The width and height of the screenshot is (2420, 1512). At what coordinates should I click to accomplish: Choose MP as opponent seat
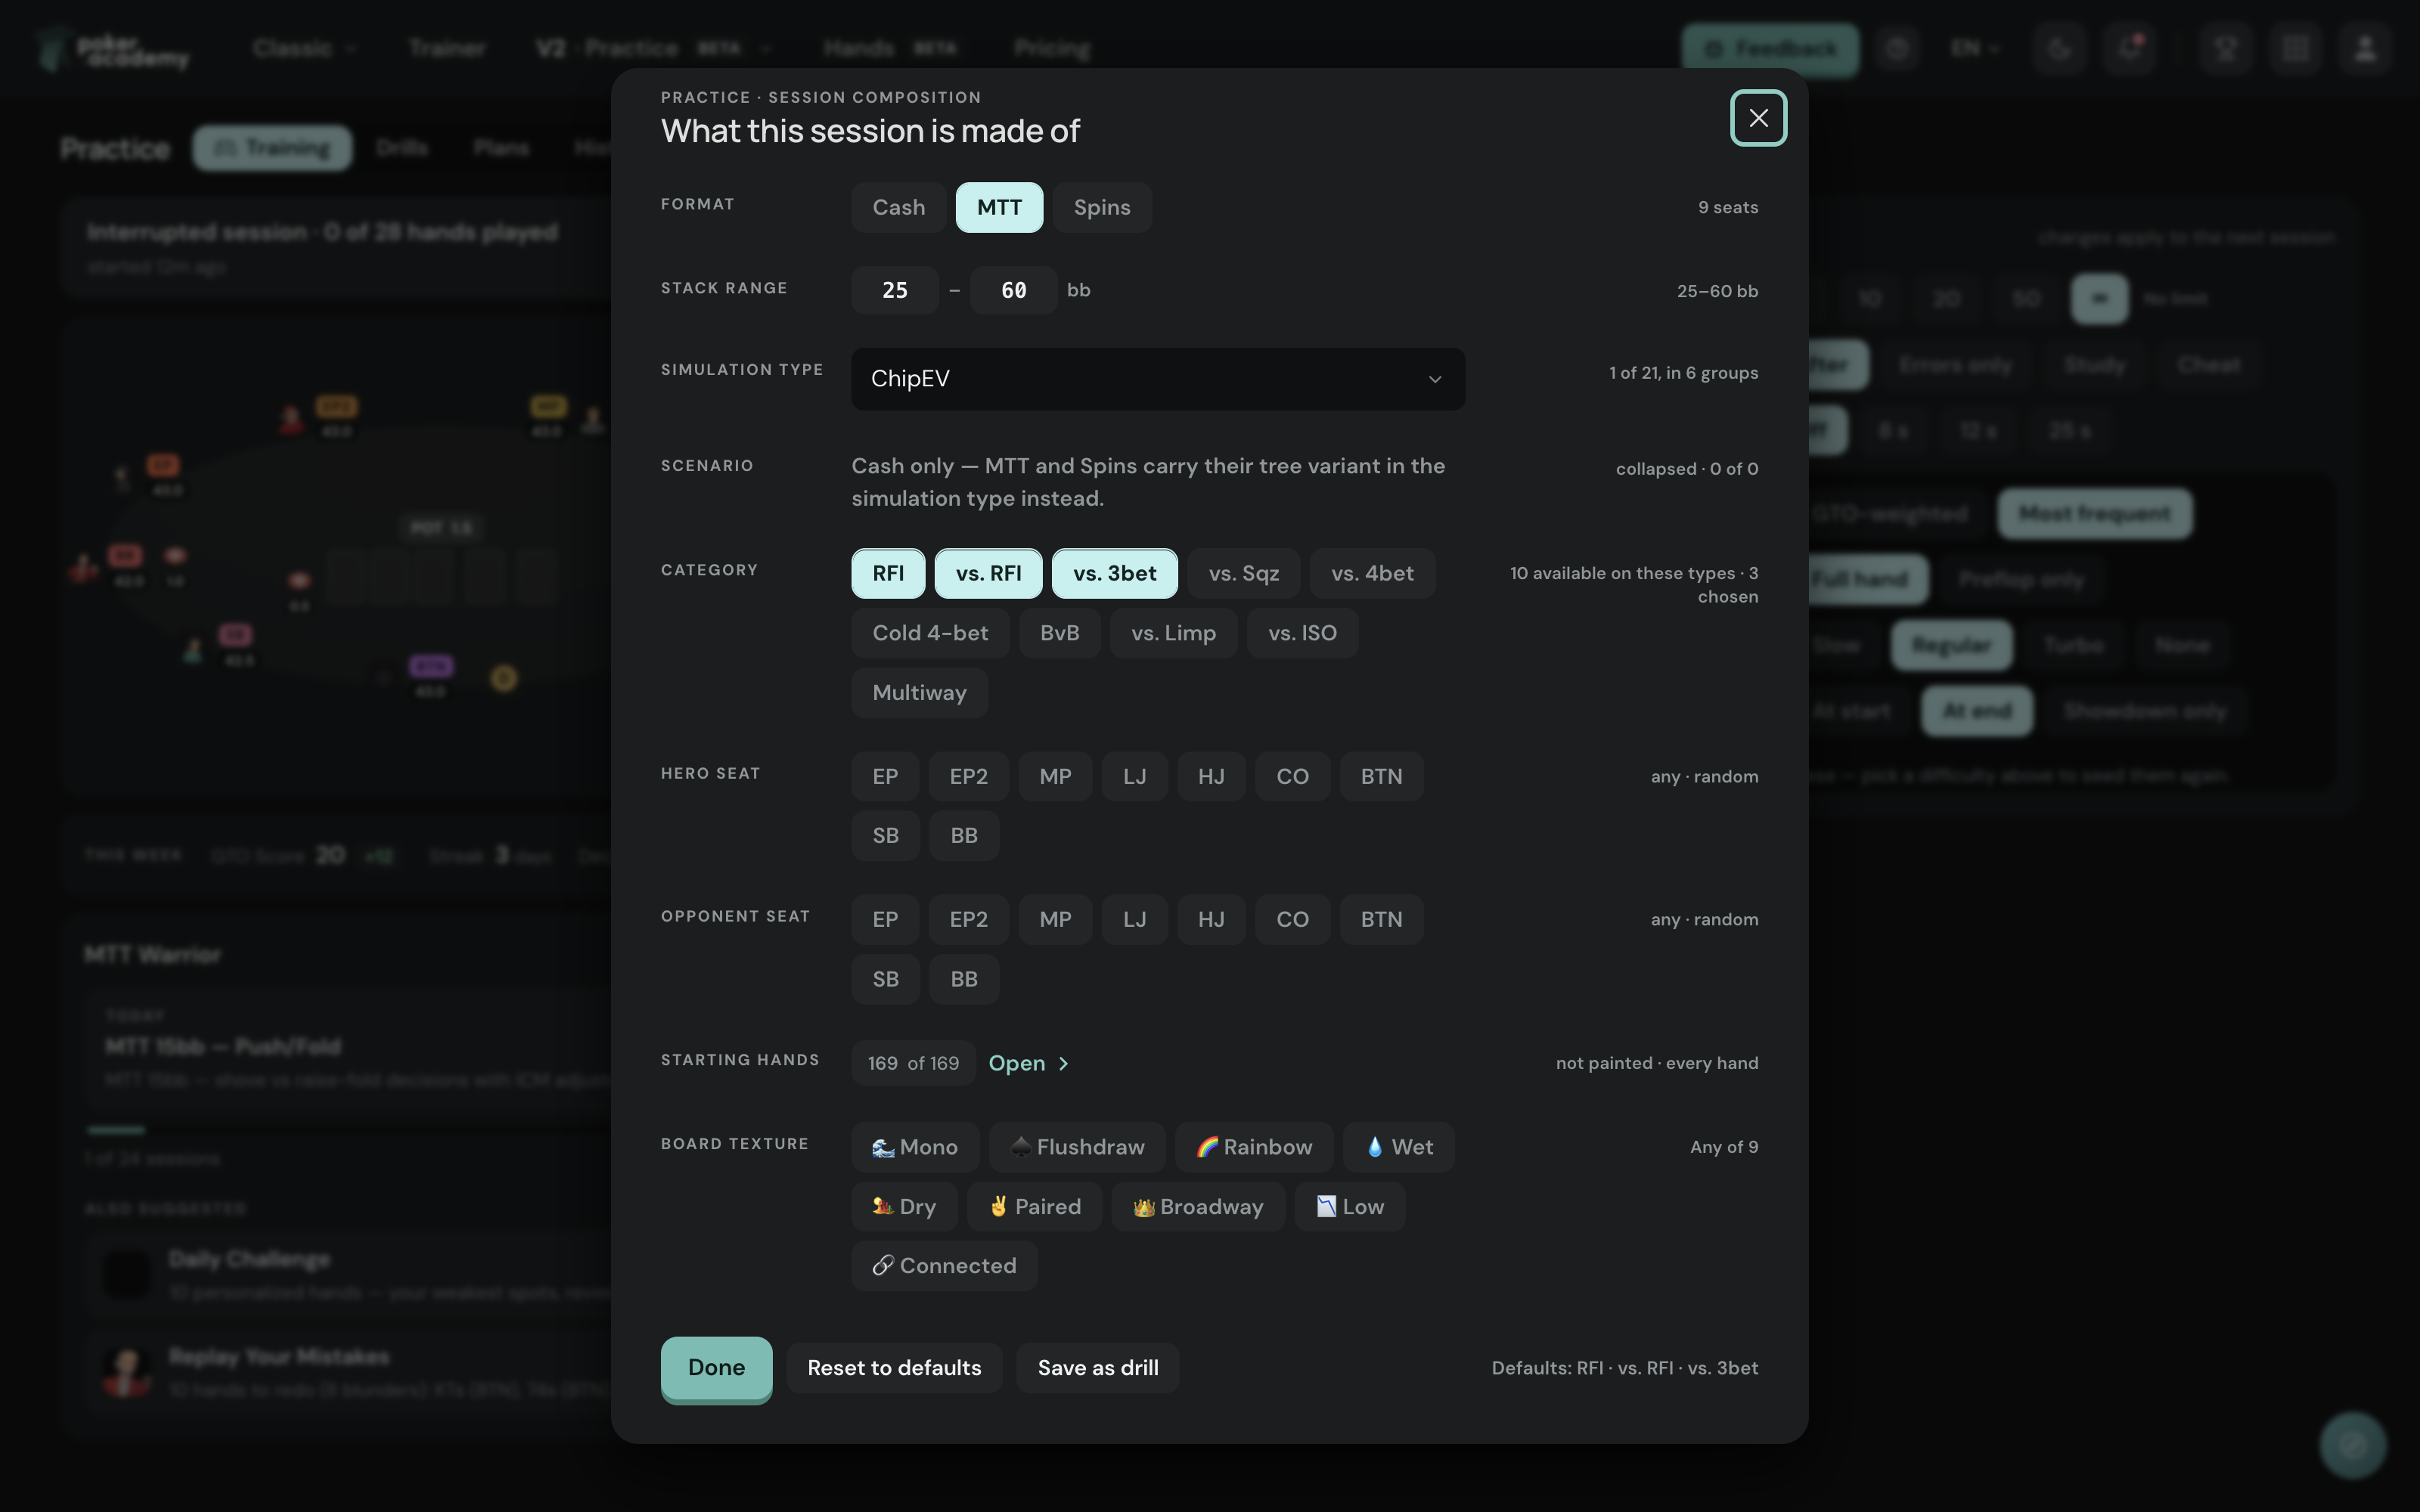tap(1055, 919)
